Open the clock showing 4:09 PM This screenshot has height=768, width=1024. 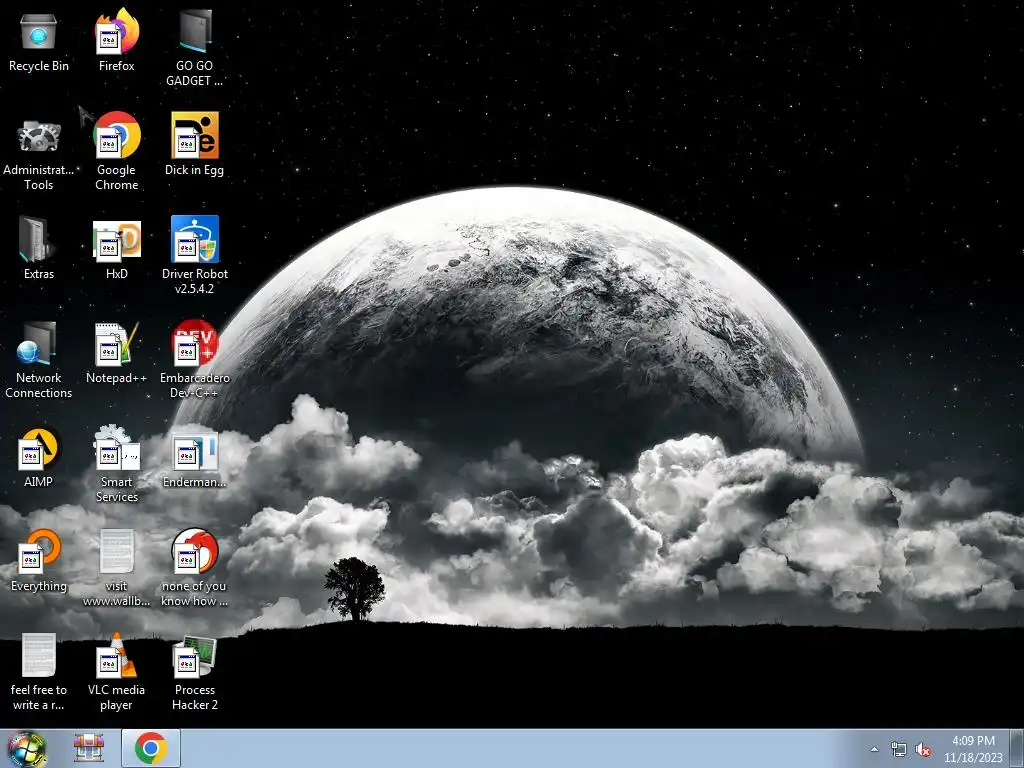pyautogui.click(x=973, y=748)
